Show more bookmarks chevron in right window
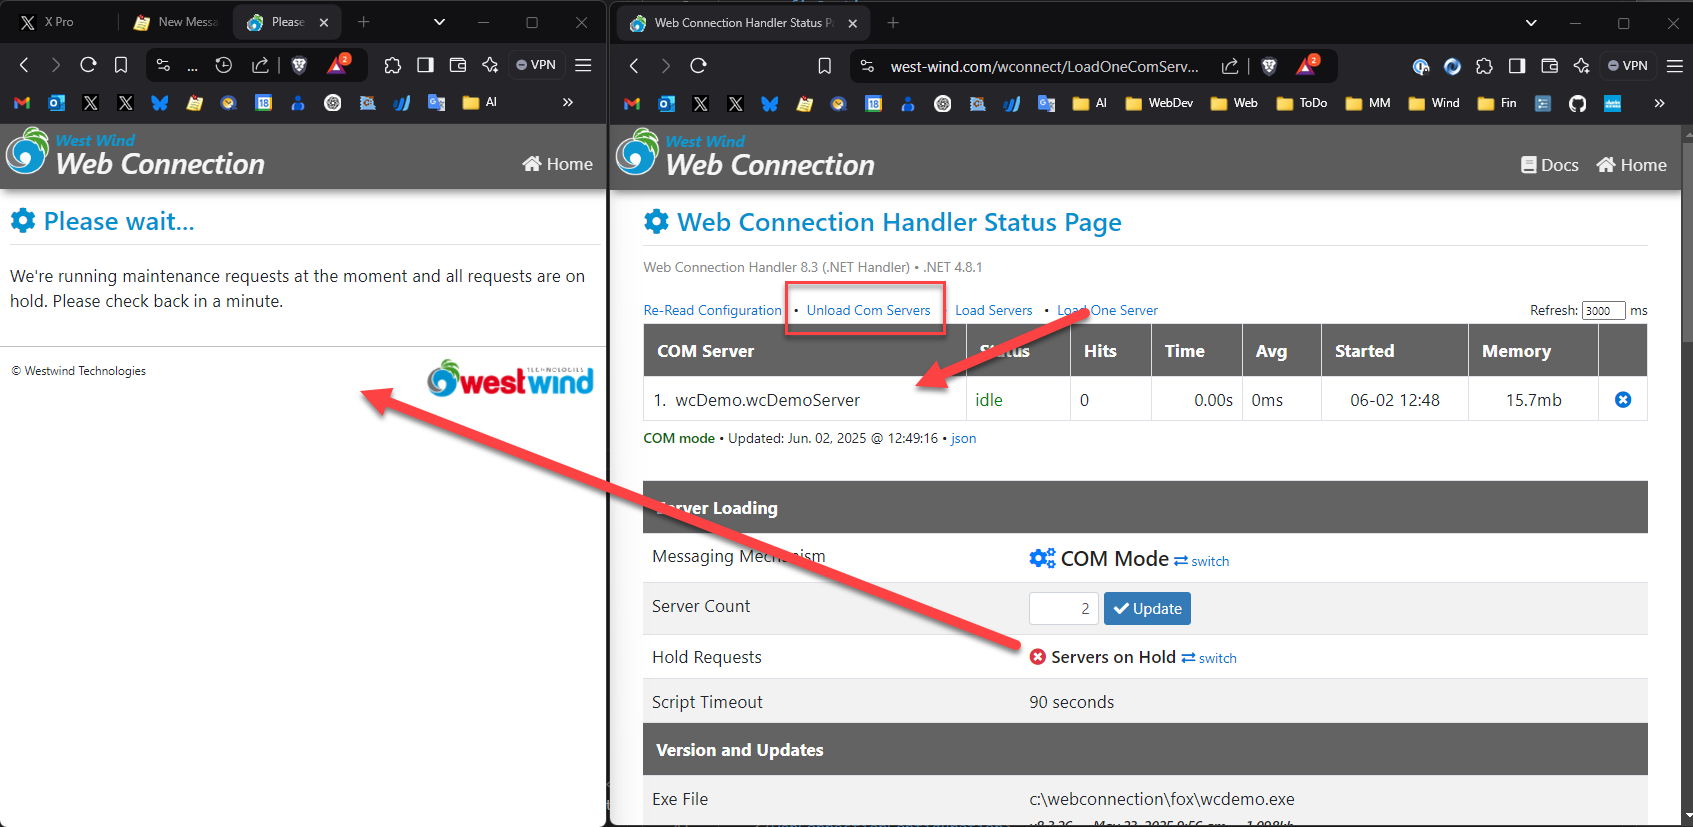This screenshot has height=827, width=1693. click(x=1659, y=103)
